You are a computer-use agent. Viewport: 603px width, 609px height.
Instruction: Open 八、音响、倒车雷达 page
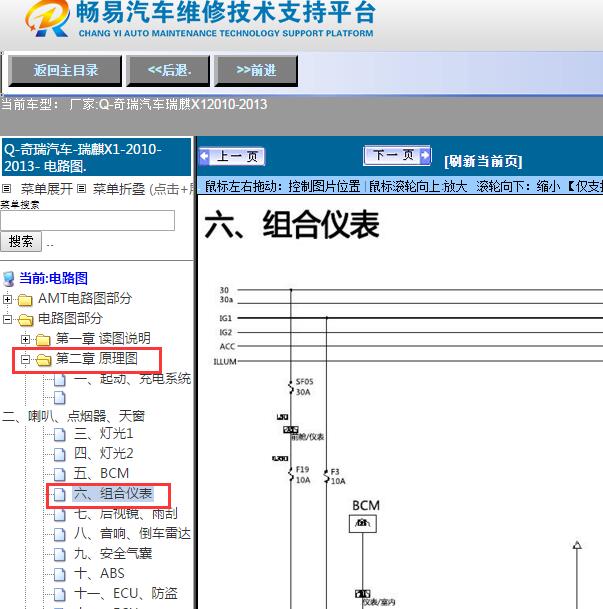(132, 533)
